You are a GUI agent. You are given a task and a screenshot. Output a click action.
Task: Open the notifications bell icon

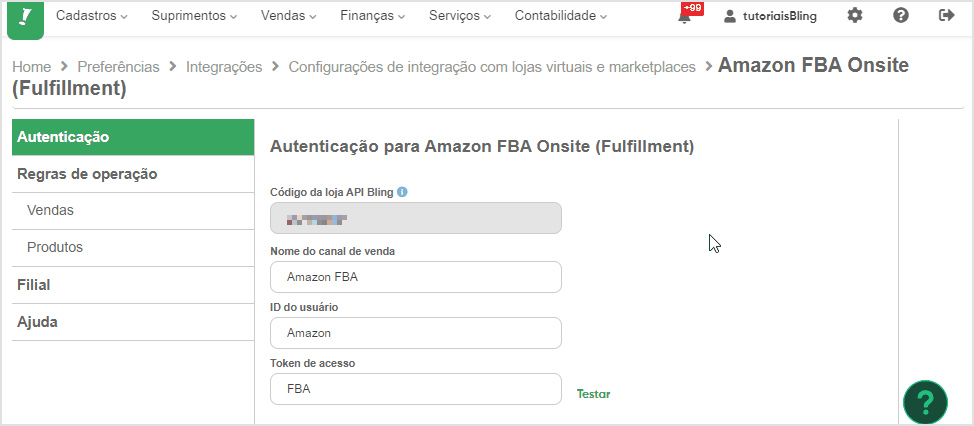coord(685,17)
